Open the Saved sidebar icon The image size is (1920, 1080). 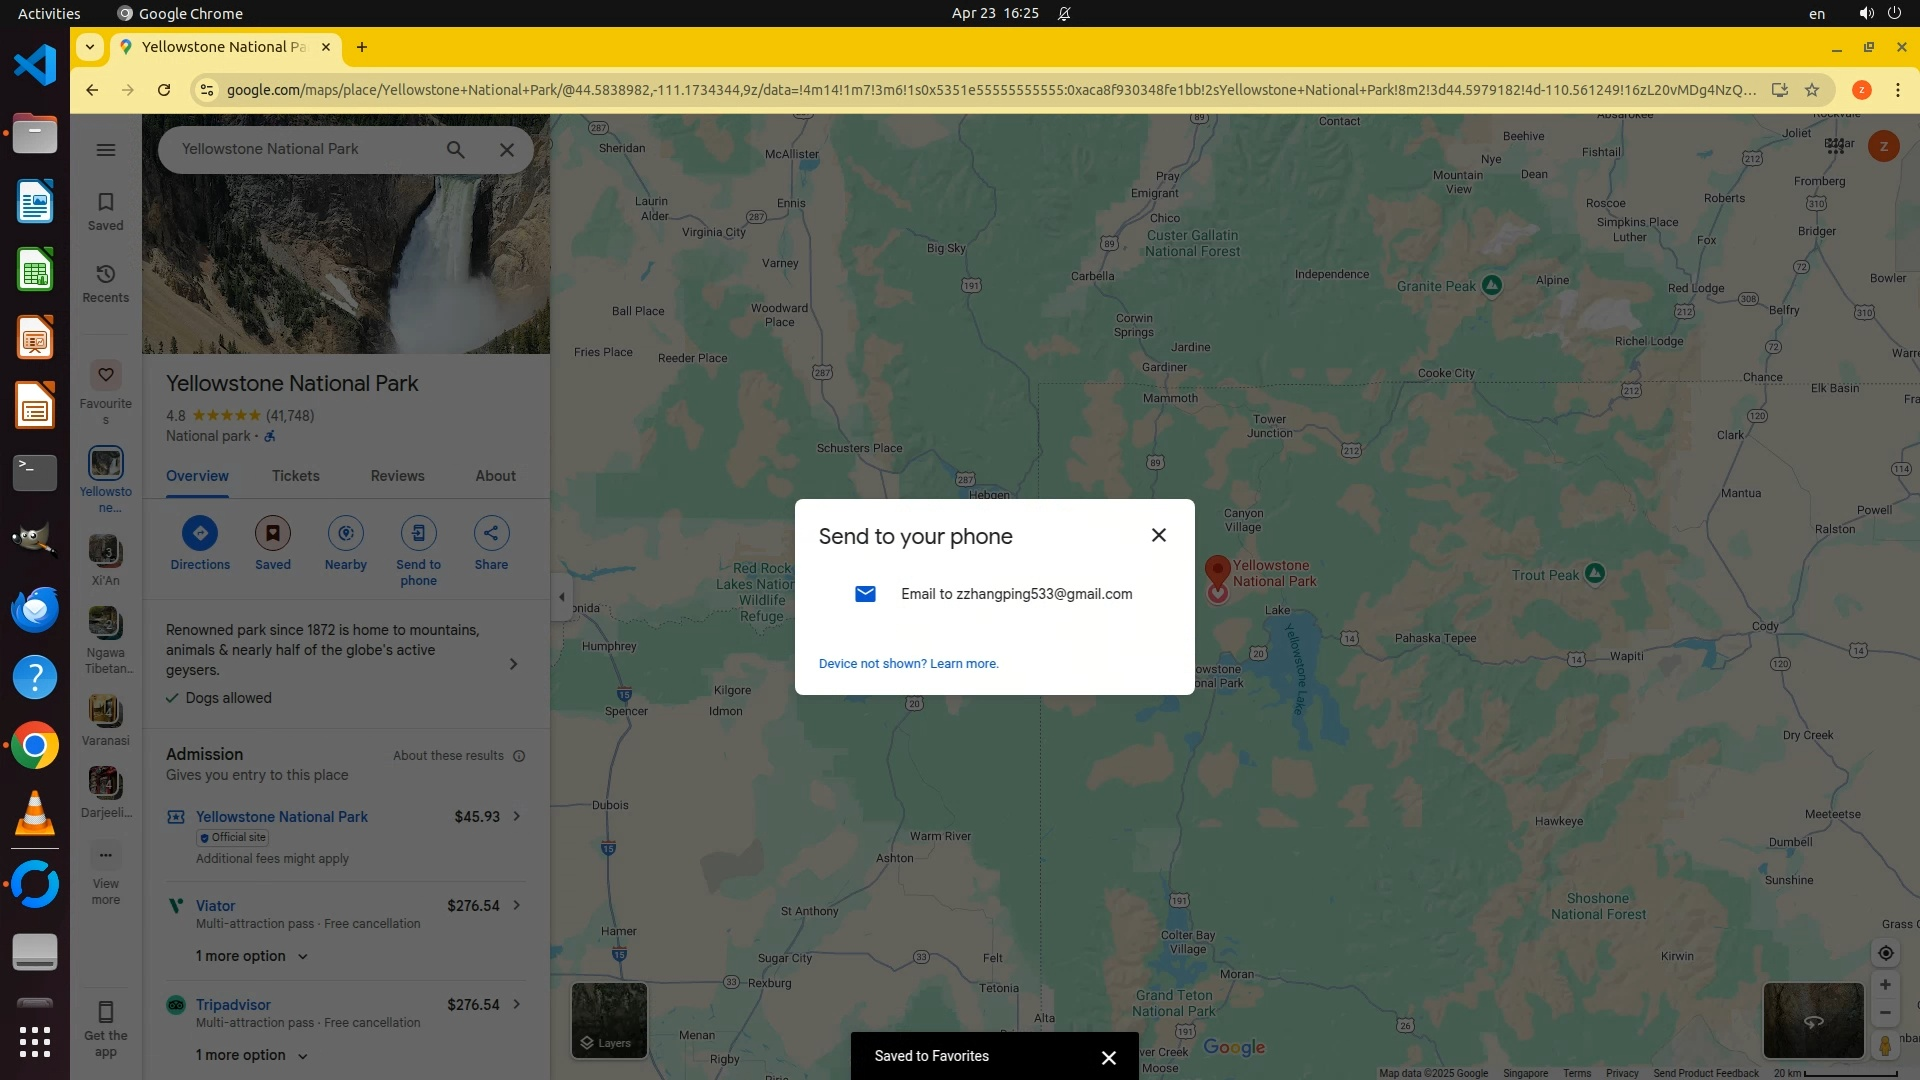click(x=105, y=210)
